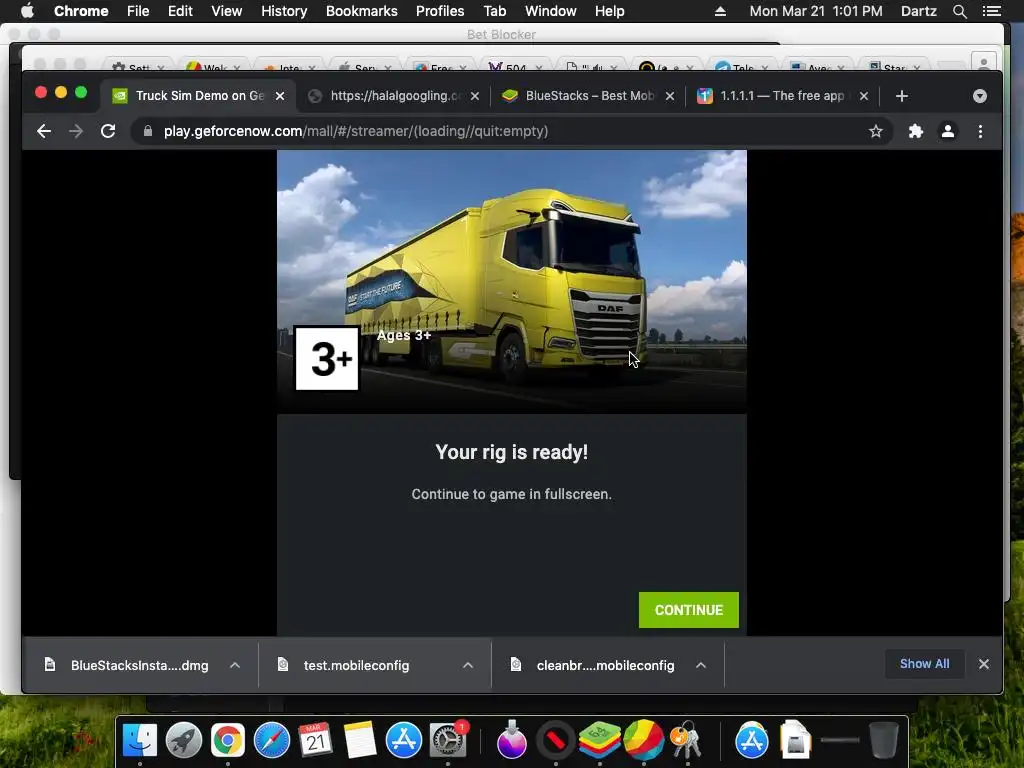Close the BlueStacks tab

[x=669, y=96]
